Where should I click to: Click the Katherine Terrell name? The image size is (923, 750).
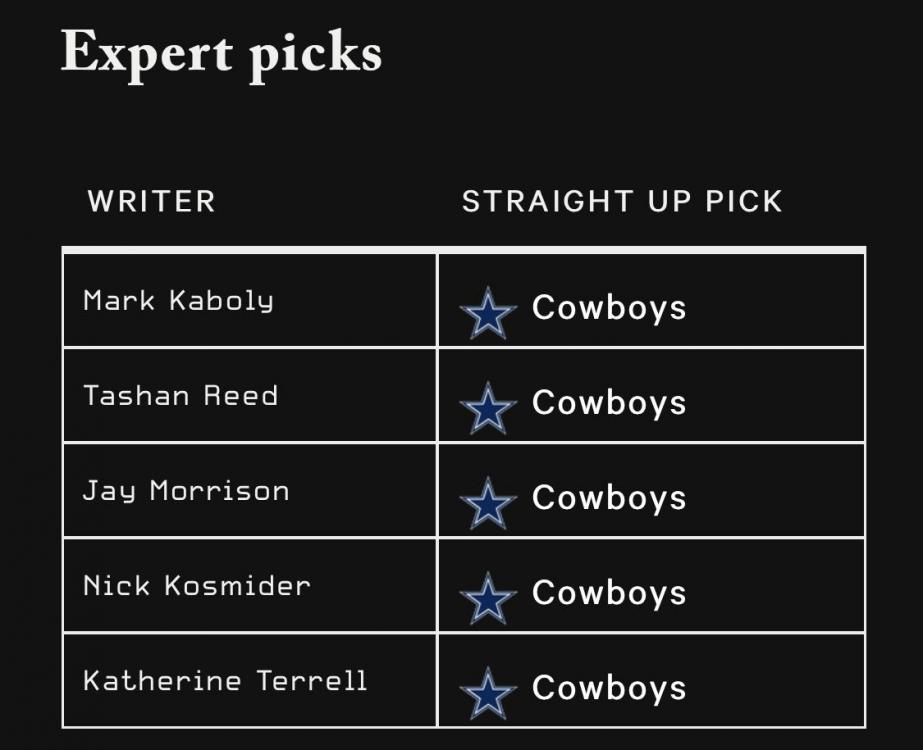(225, 681)
